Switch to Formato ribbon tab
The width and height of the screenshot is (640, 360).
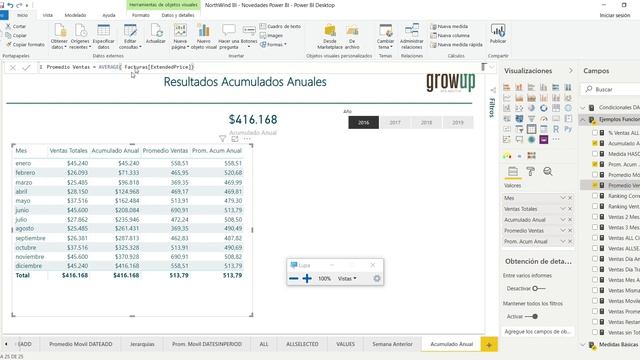coord(141,15)
